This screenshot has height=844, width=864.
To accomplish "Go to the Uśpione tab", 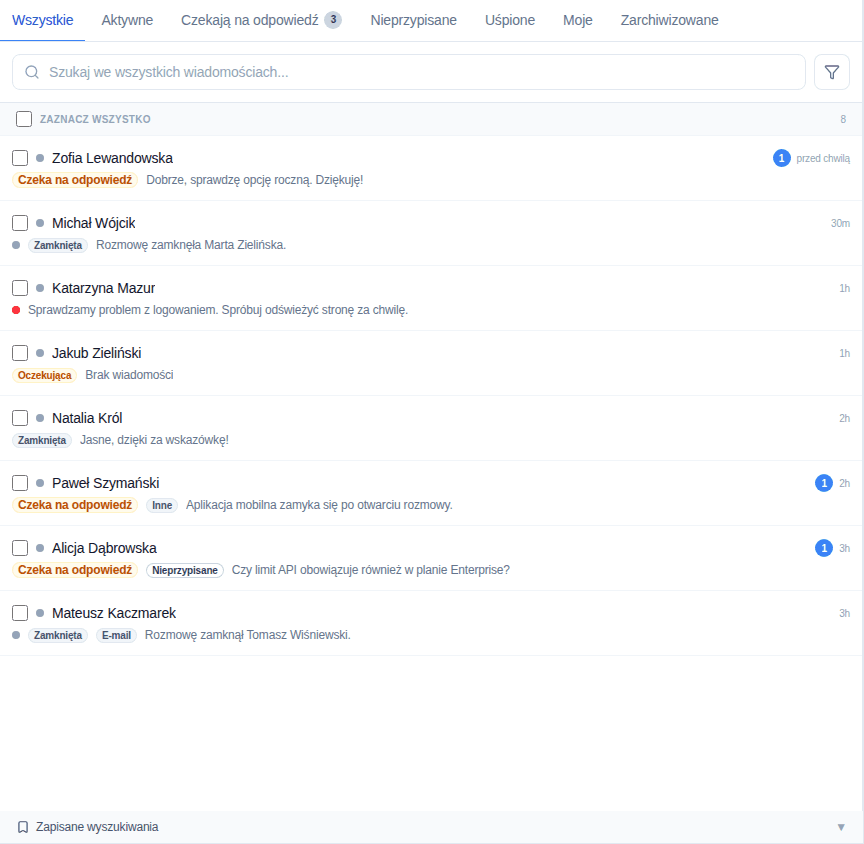I will 510,20.
